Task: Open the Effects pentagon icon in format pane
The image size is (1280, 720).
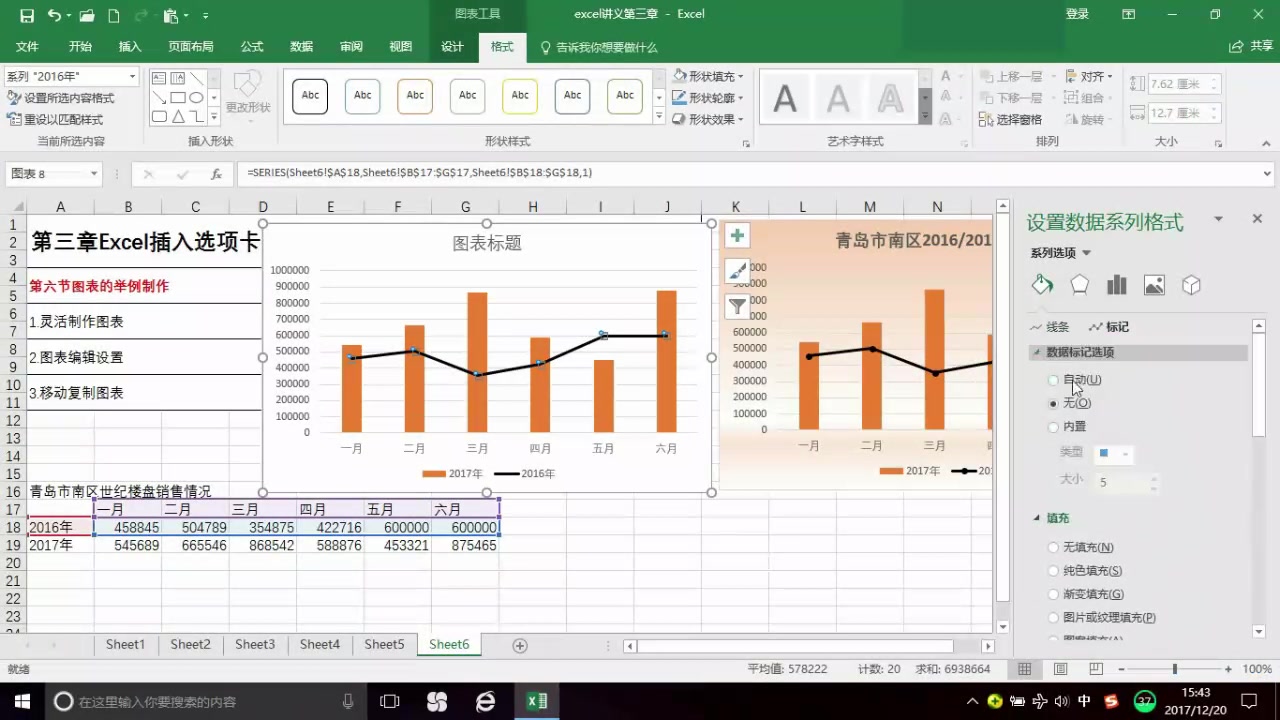Action: 1079,285
